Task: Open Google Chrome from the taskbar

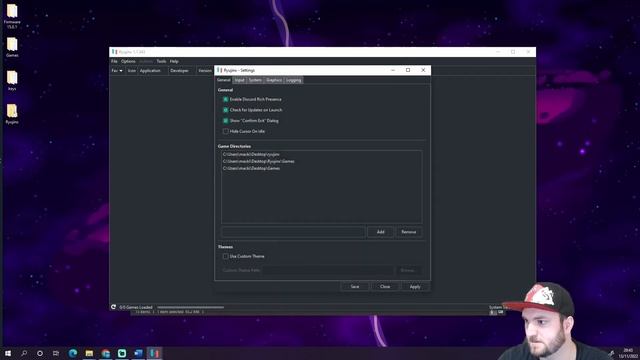Action: 106,353
